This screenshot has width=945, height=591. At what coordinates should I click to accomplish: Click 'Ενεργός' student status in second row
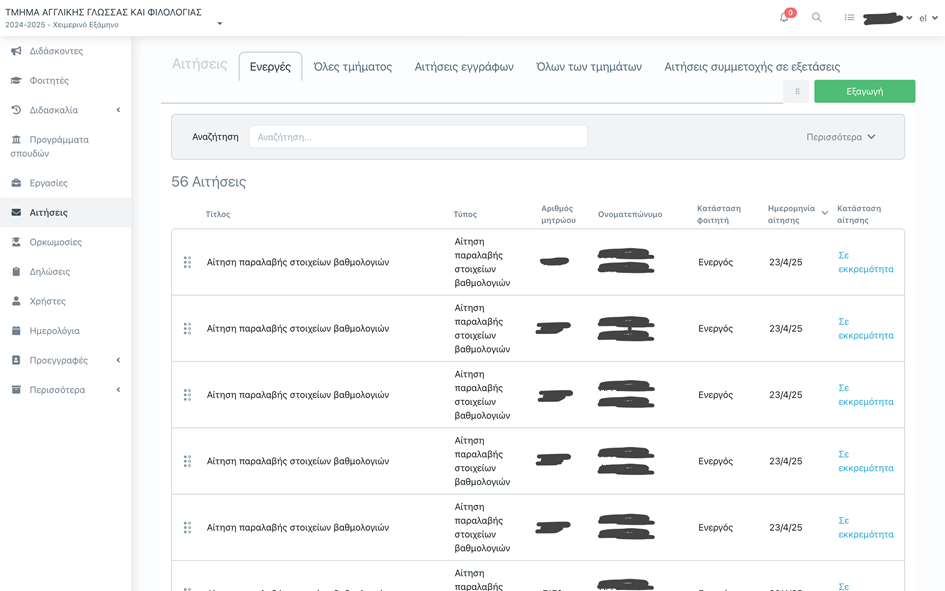pyautogui.click(x=715, y=328)
